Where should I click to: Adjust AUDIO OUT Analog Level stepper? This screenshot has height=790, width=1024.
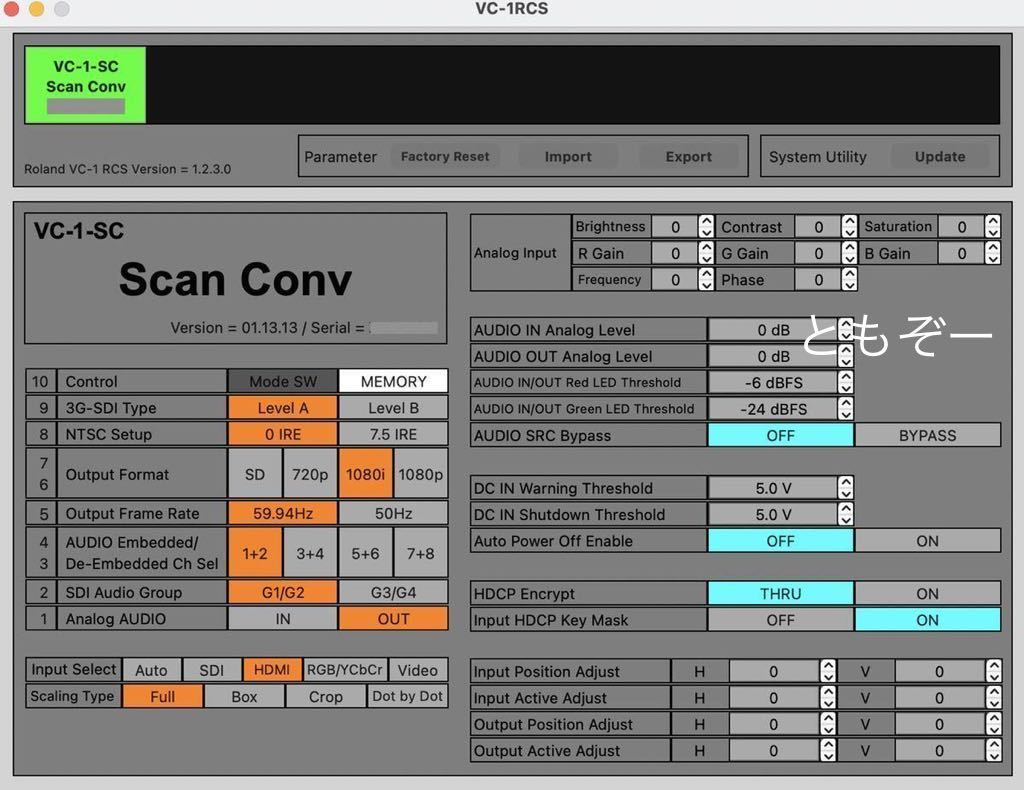pyautogui.click(x=846, y=356)
